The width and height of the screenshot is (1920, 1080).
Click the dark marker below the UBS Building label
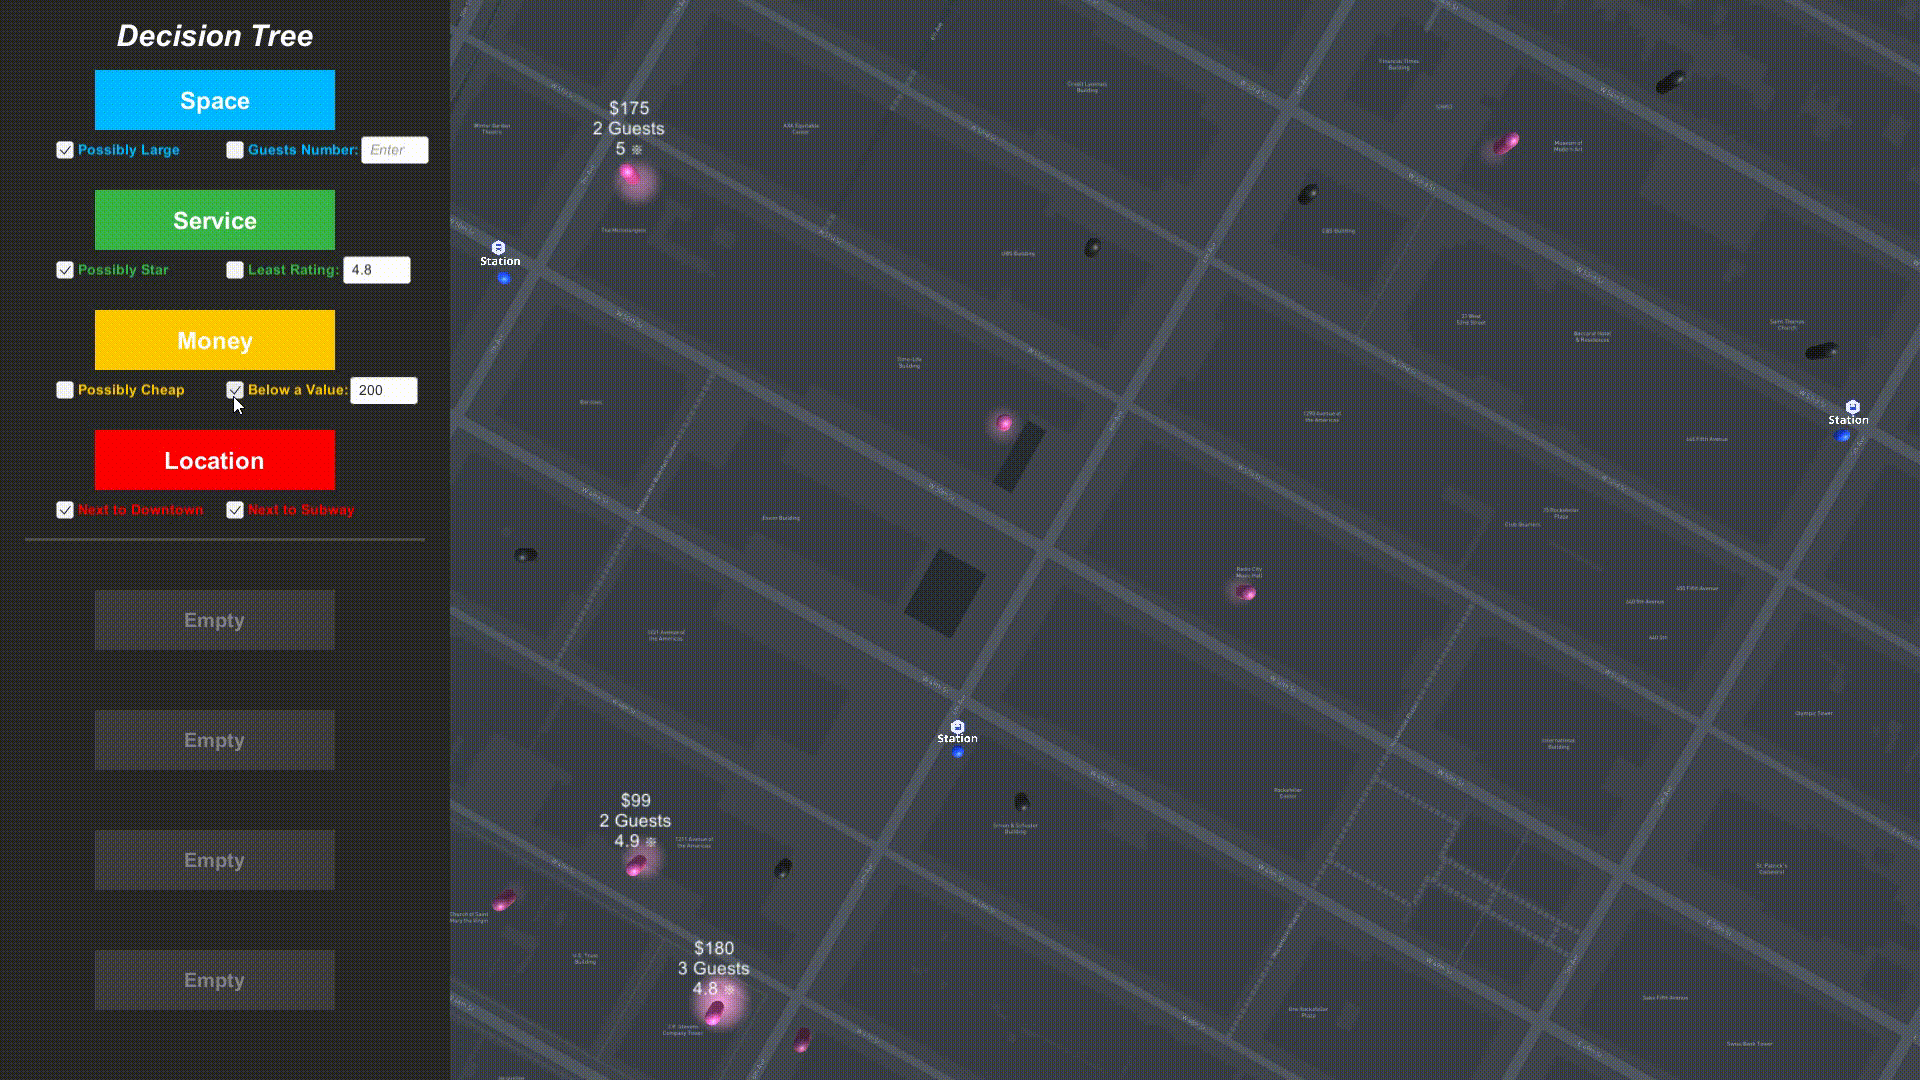(x=1093, y=247)
